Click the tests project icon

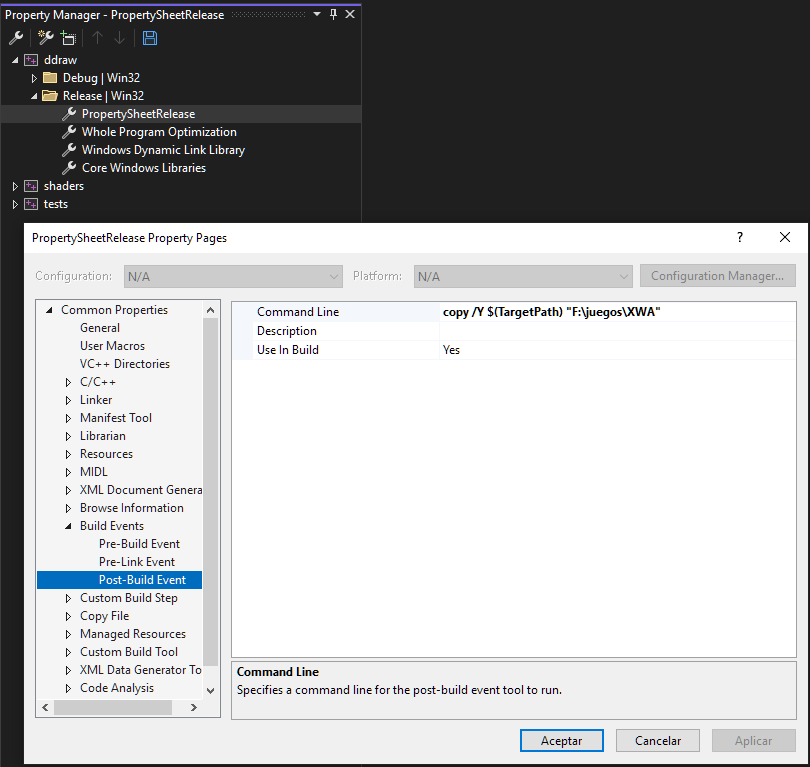(x=31, y=204)
